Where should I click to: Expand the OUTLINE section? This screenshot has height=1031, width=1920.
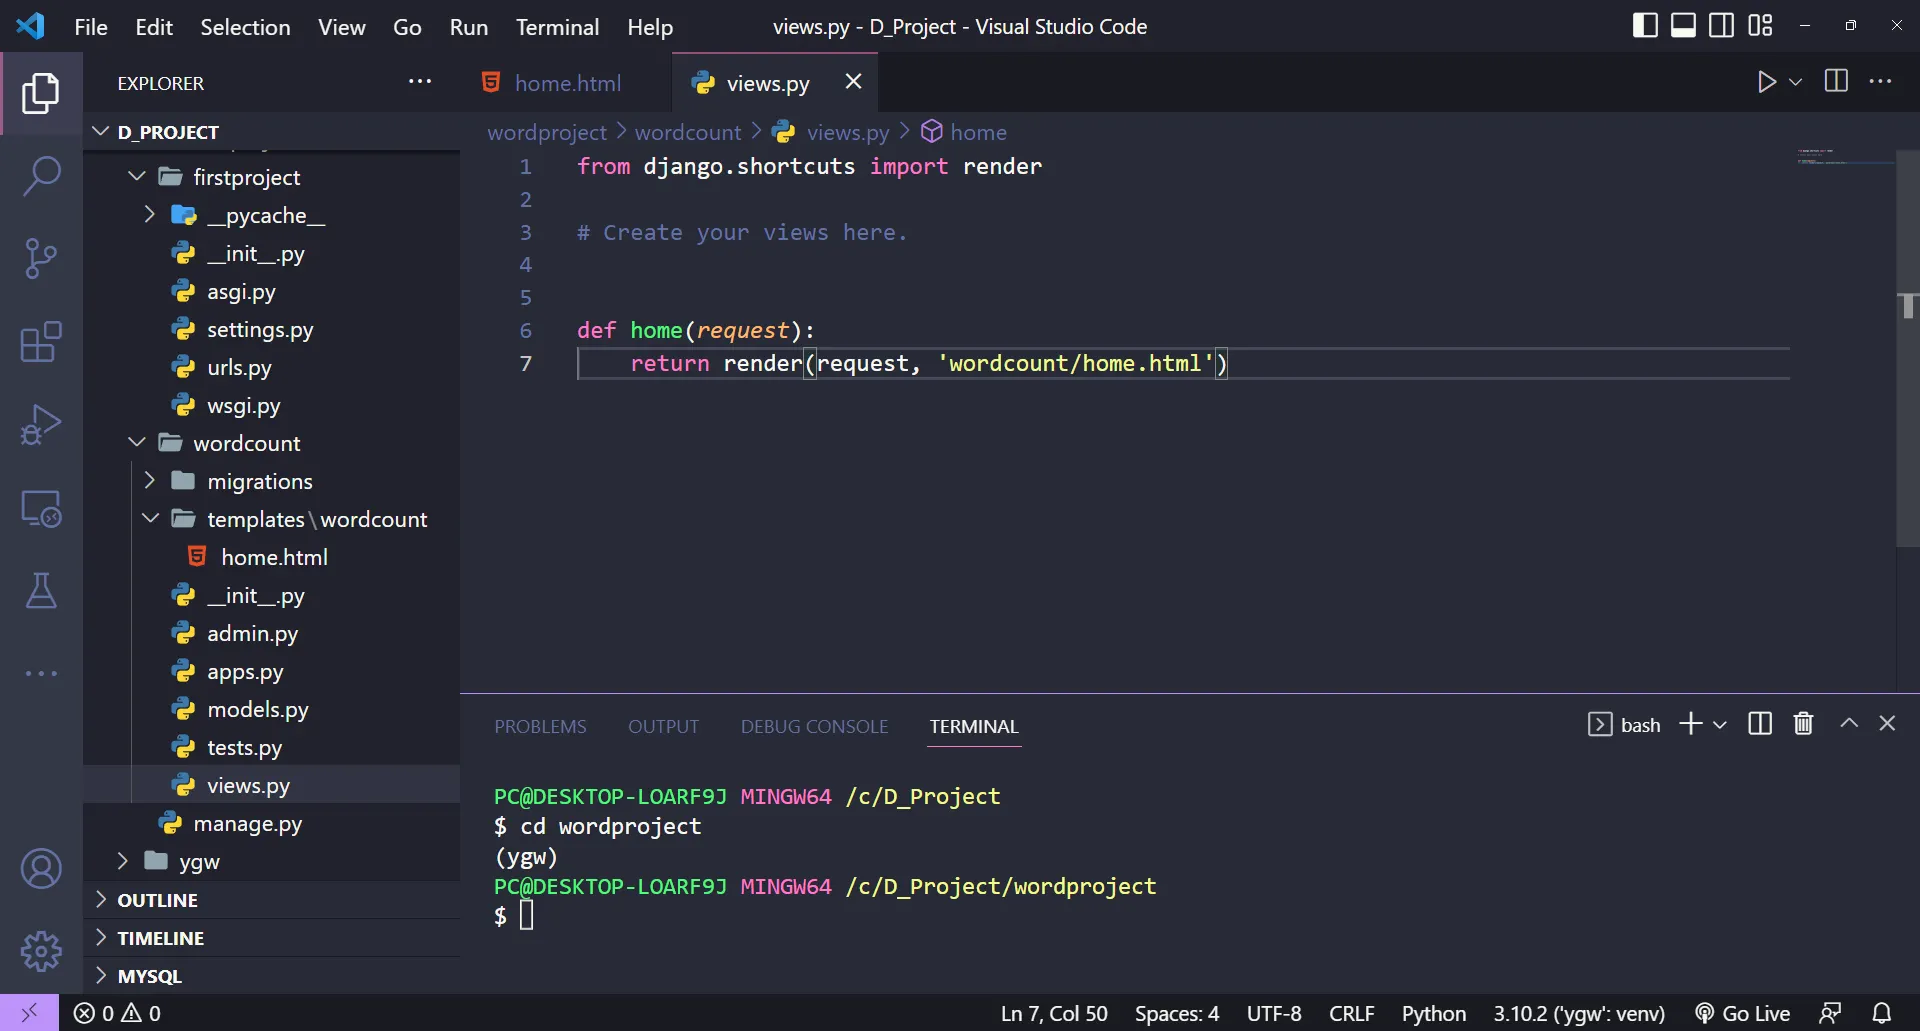[157, 900]
